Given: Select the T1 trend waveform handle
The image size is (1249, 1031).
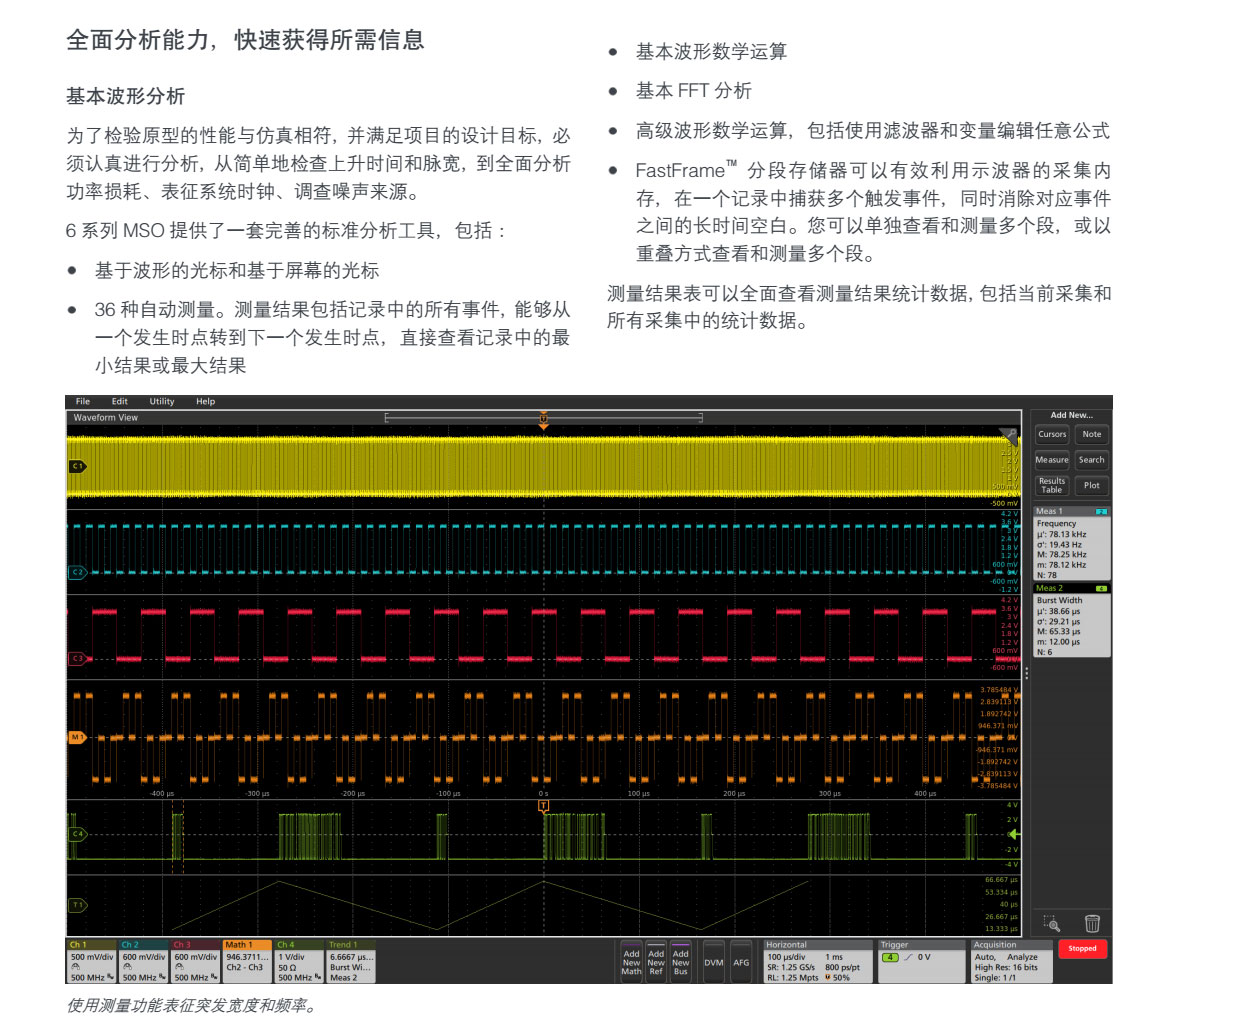Looking at the screenshot, I should pos(77,905).
